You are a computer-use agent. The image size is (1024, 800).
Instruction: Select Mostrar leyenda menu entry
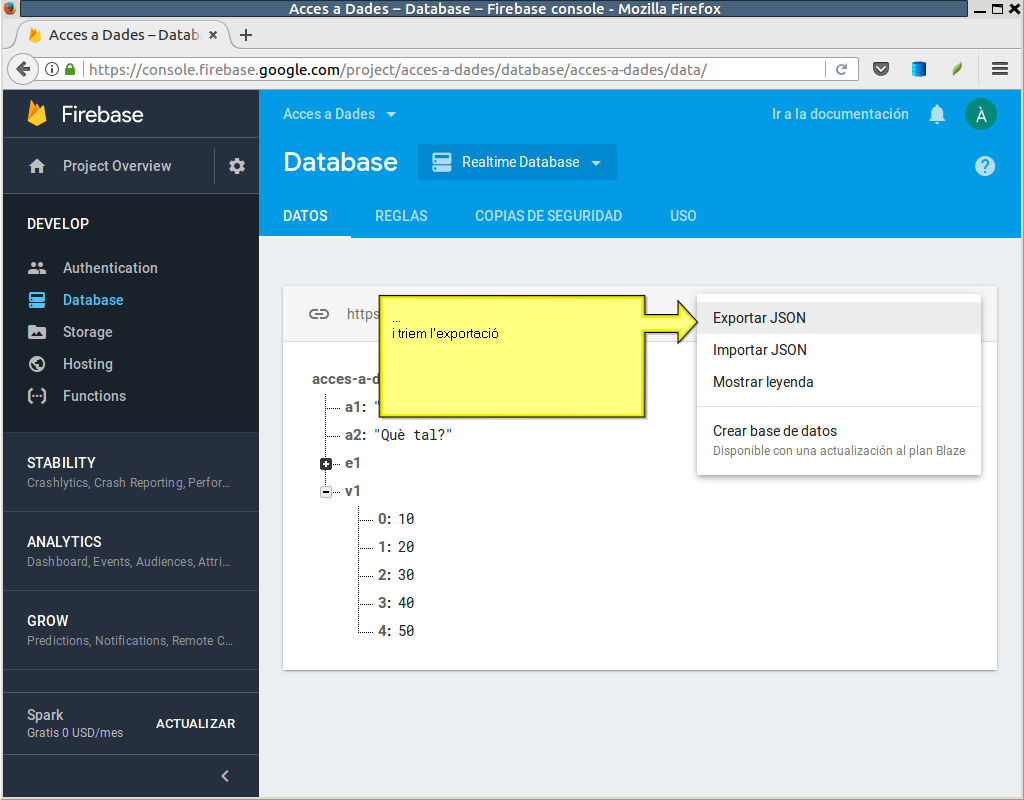[x=839, y=382]
